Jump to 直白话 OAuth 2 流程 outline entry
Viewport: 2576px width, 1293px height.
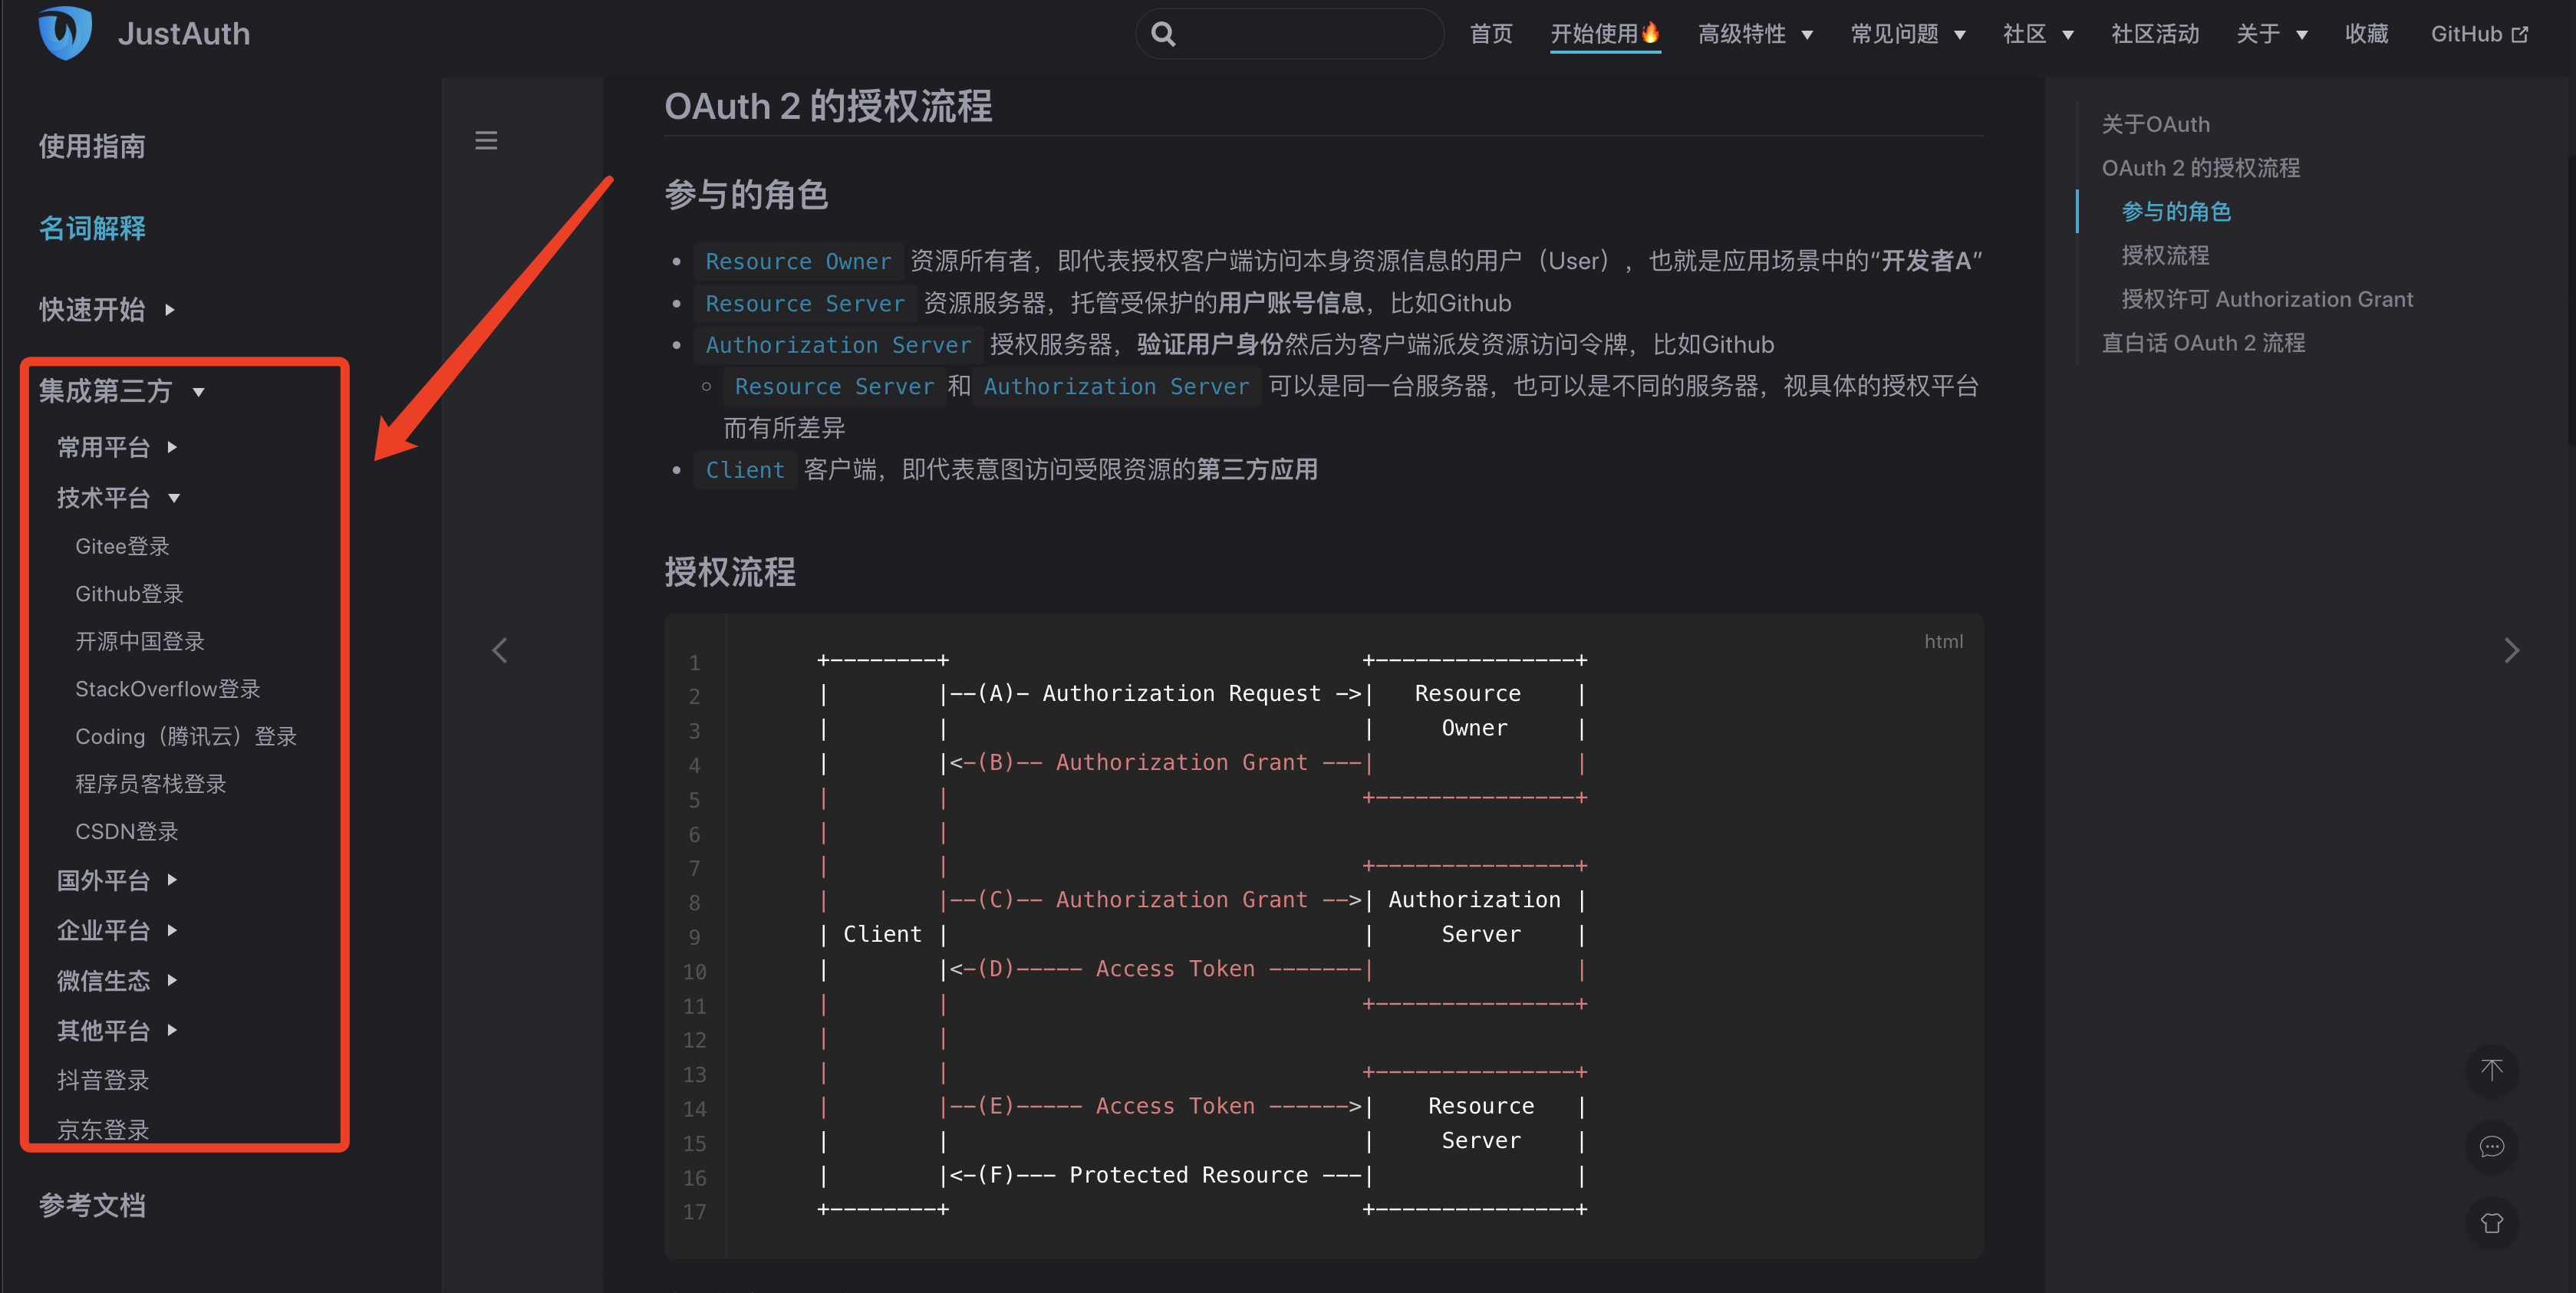pyautogui.click(x=2203, y=343)
